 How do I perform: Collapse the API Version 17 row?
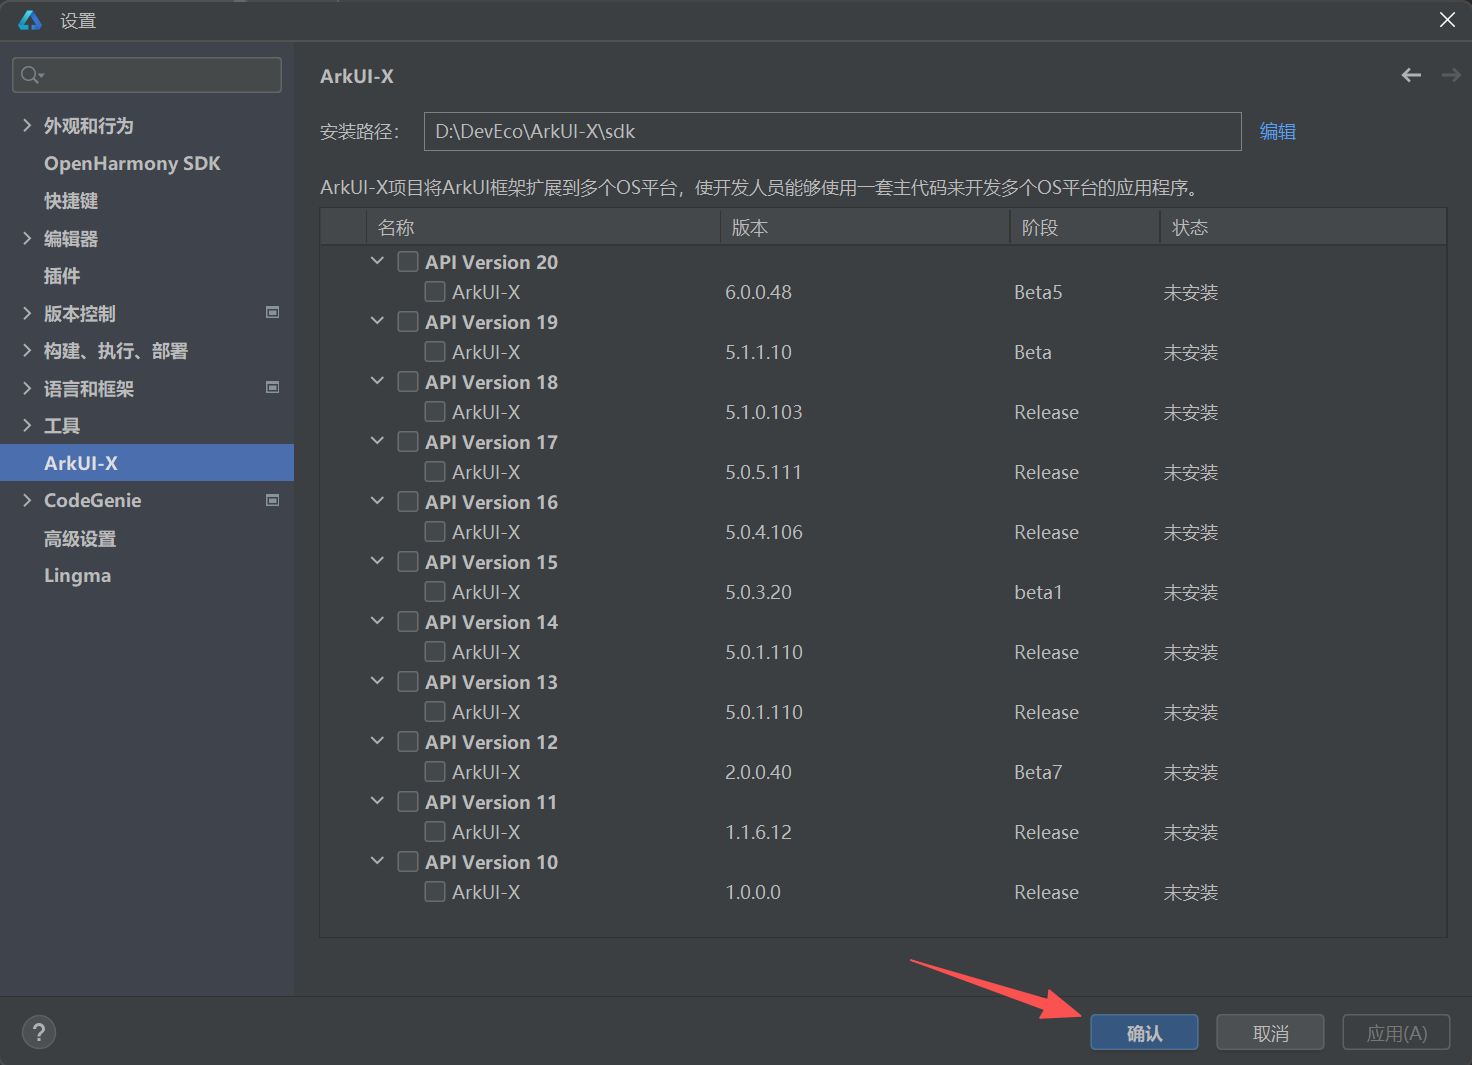tap(377, 441)
